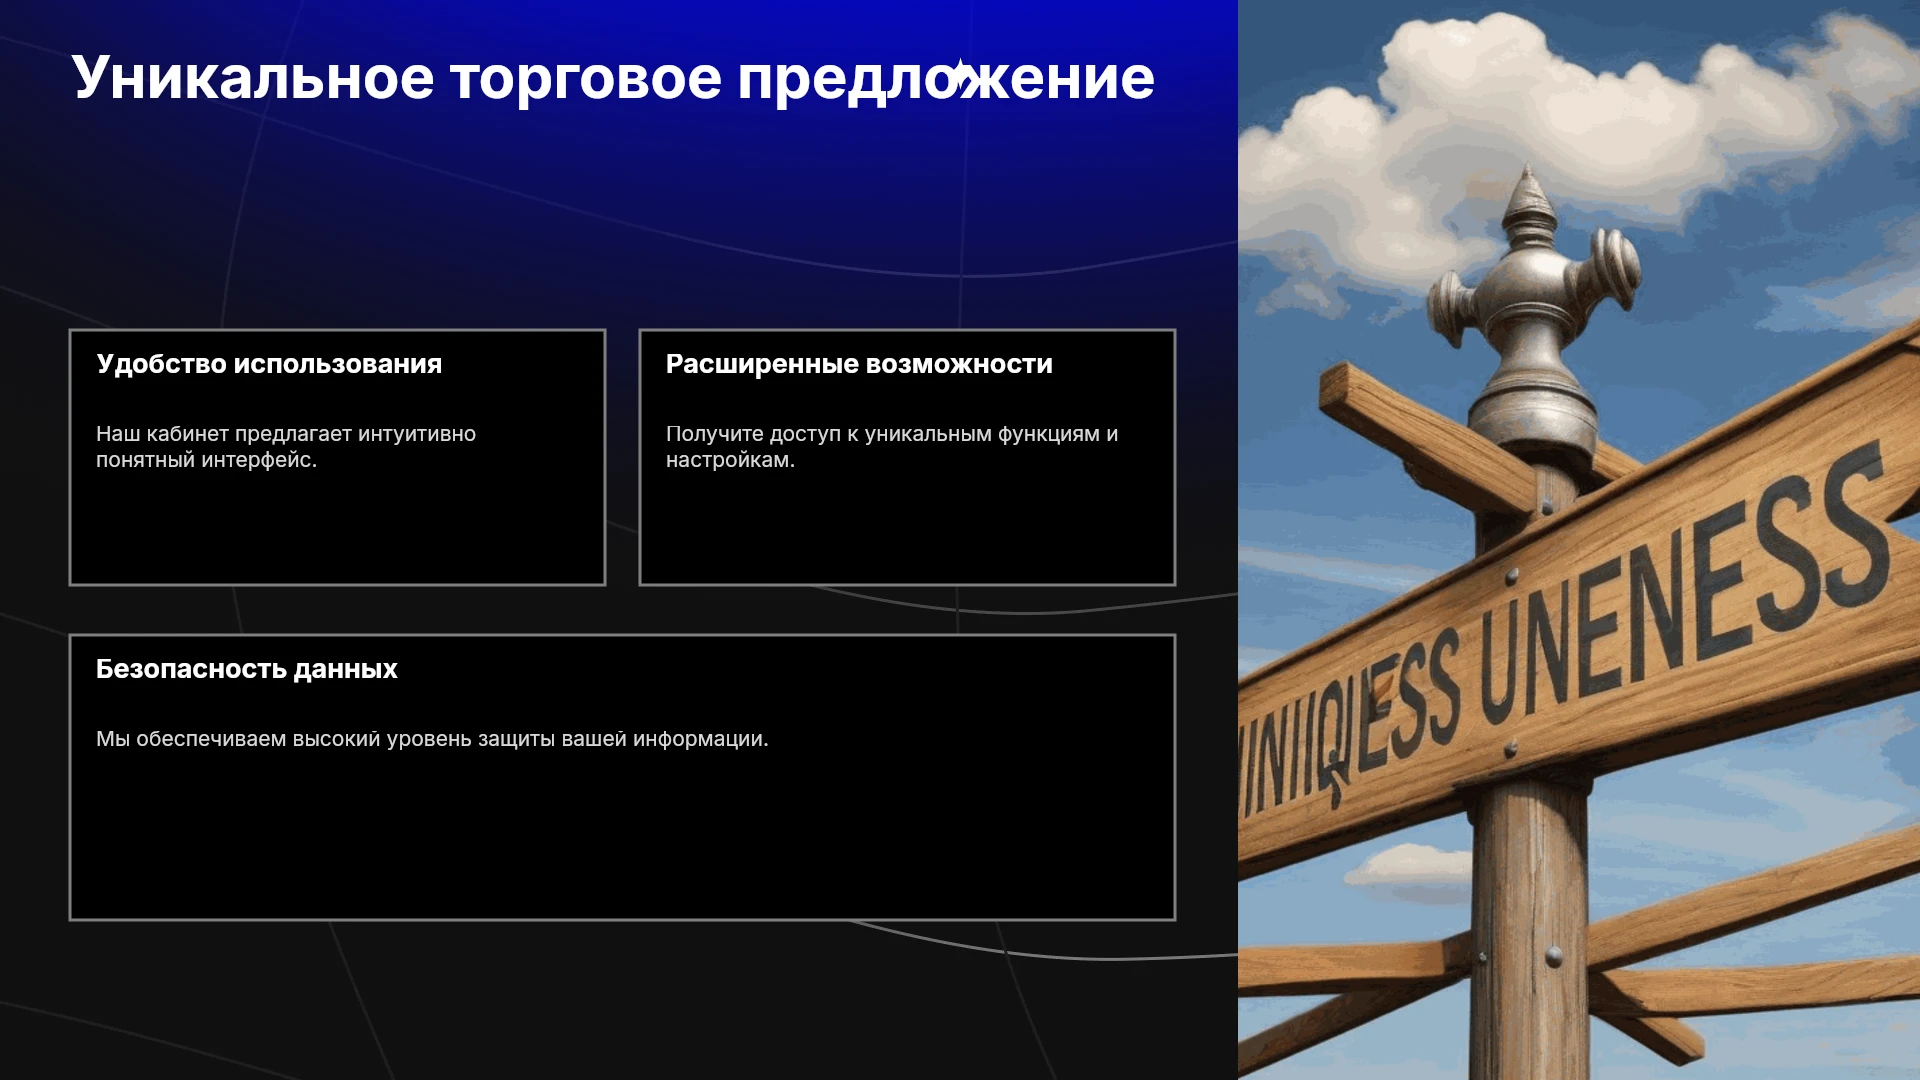
Task: Select the text about the интуитивно понятный интерфейс
Action: point(286,447)
